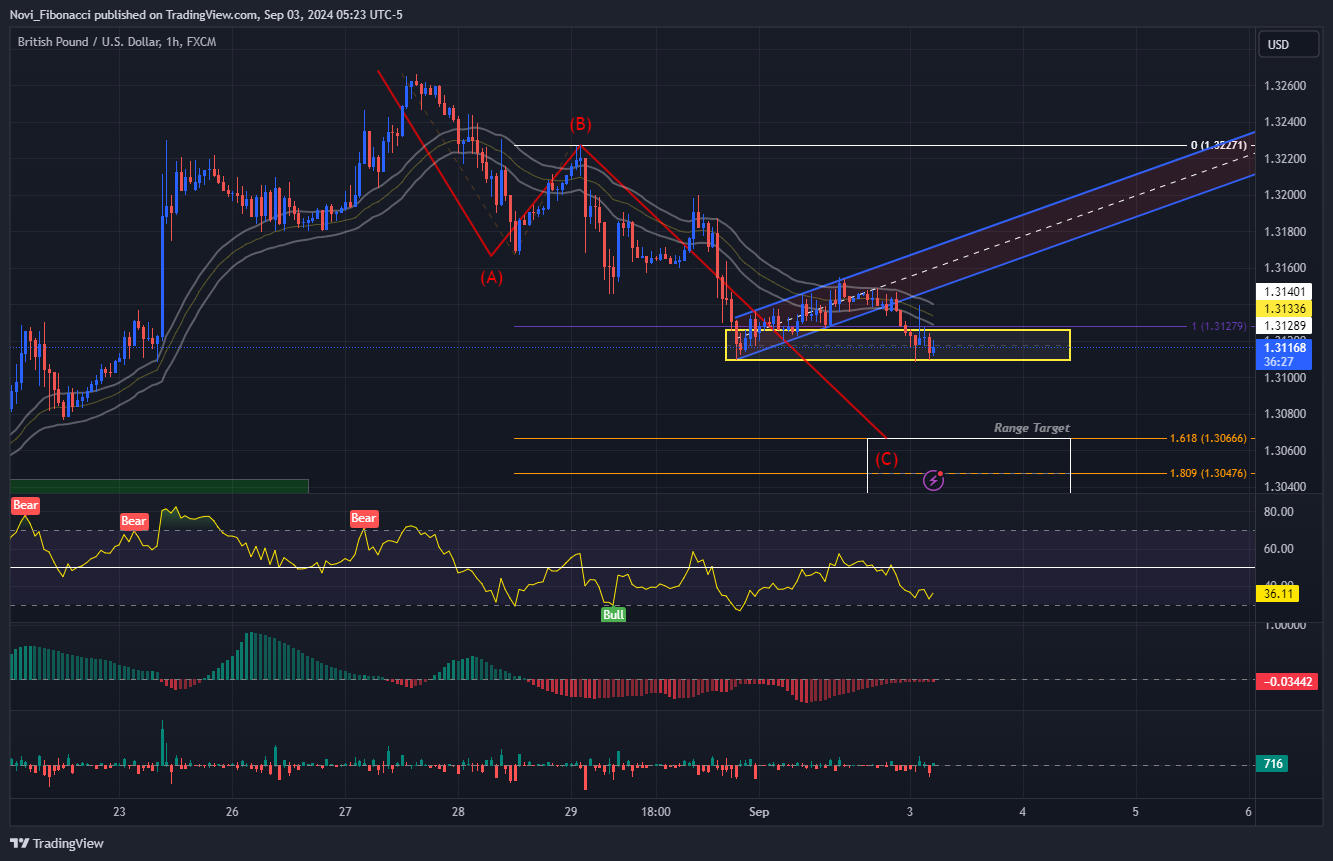Viewport: 1333px width, 861px height.
Task: Click 1.30400 on the price axis
Action: (1286, 487)
